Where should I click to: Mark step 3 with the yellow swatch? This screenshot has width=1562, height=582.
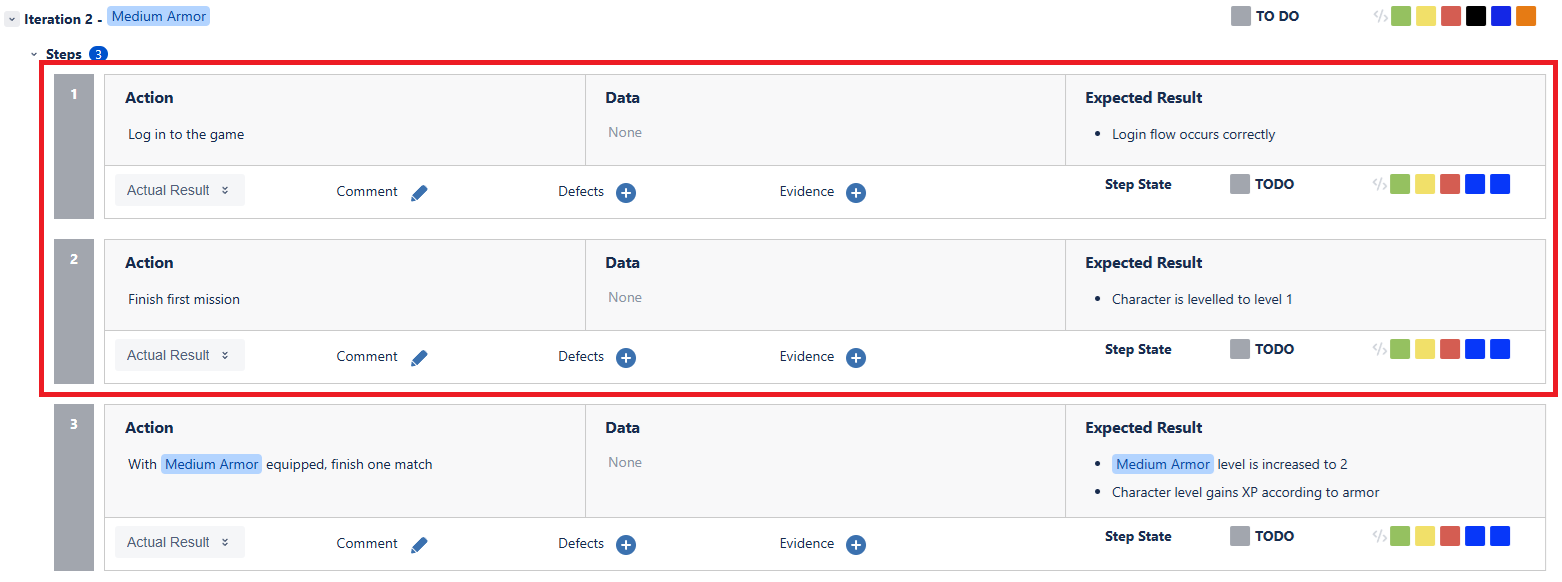pos(1425,536)
